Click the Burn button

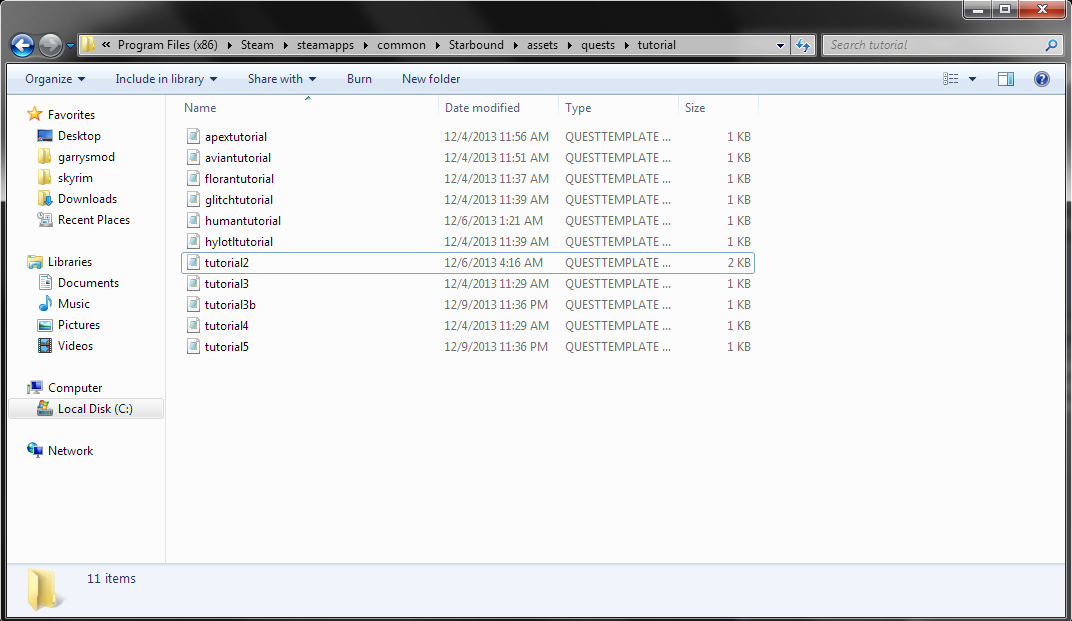359,79
